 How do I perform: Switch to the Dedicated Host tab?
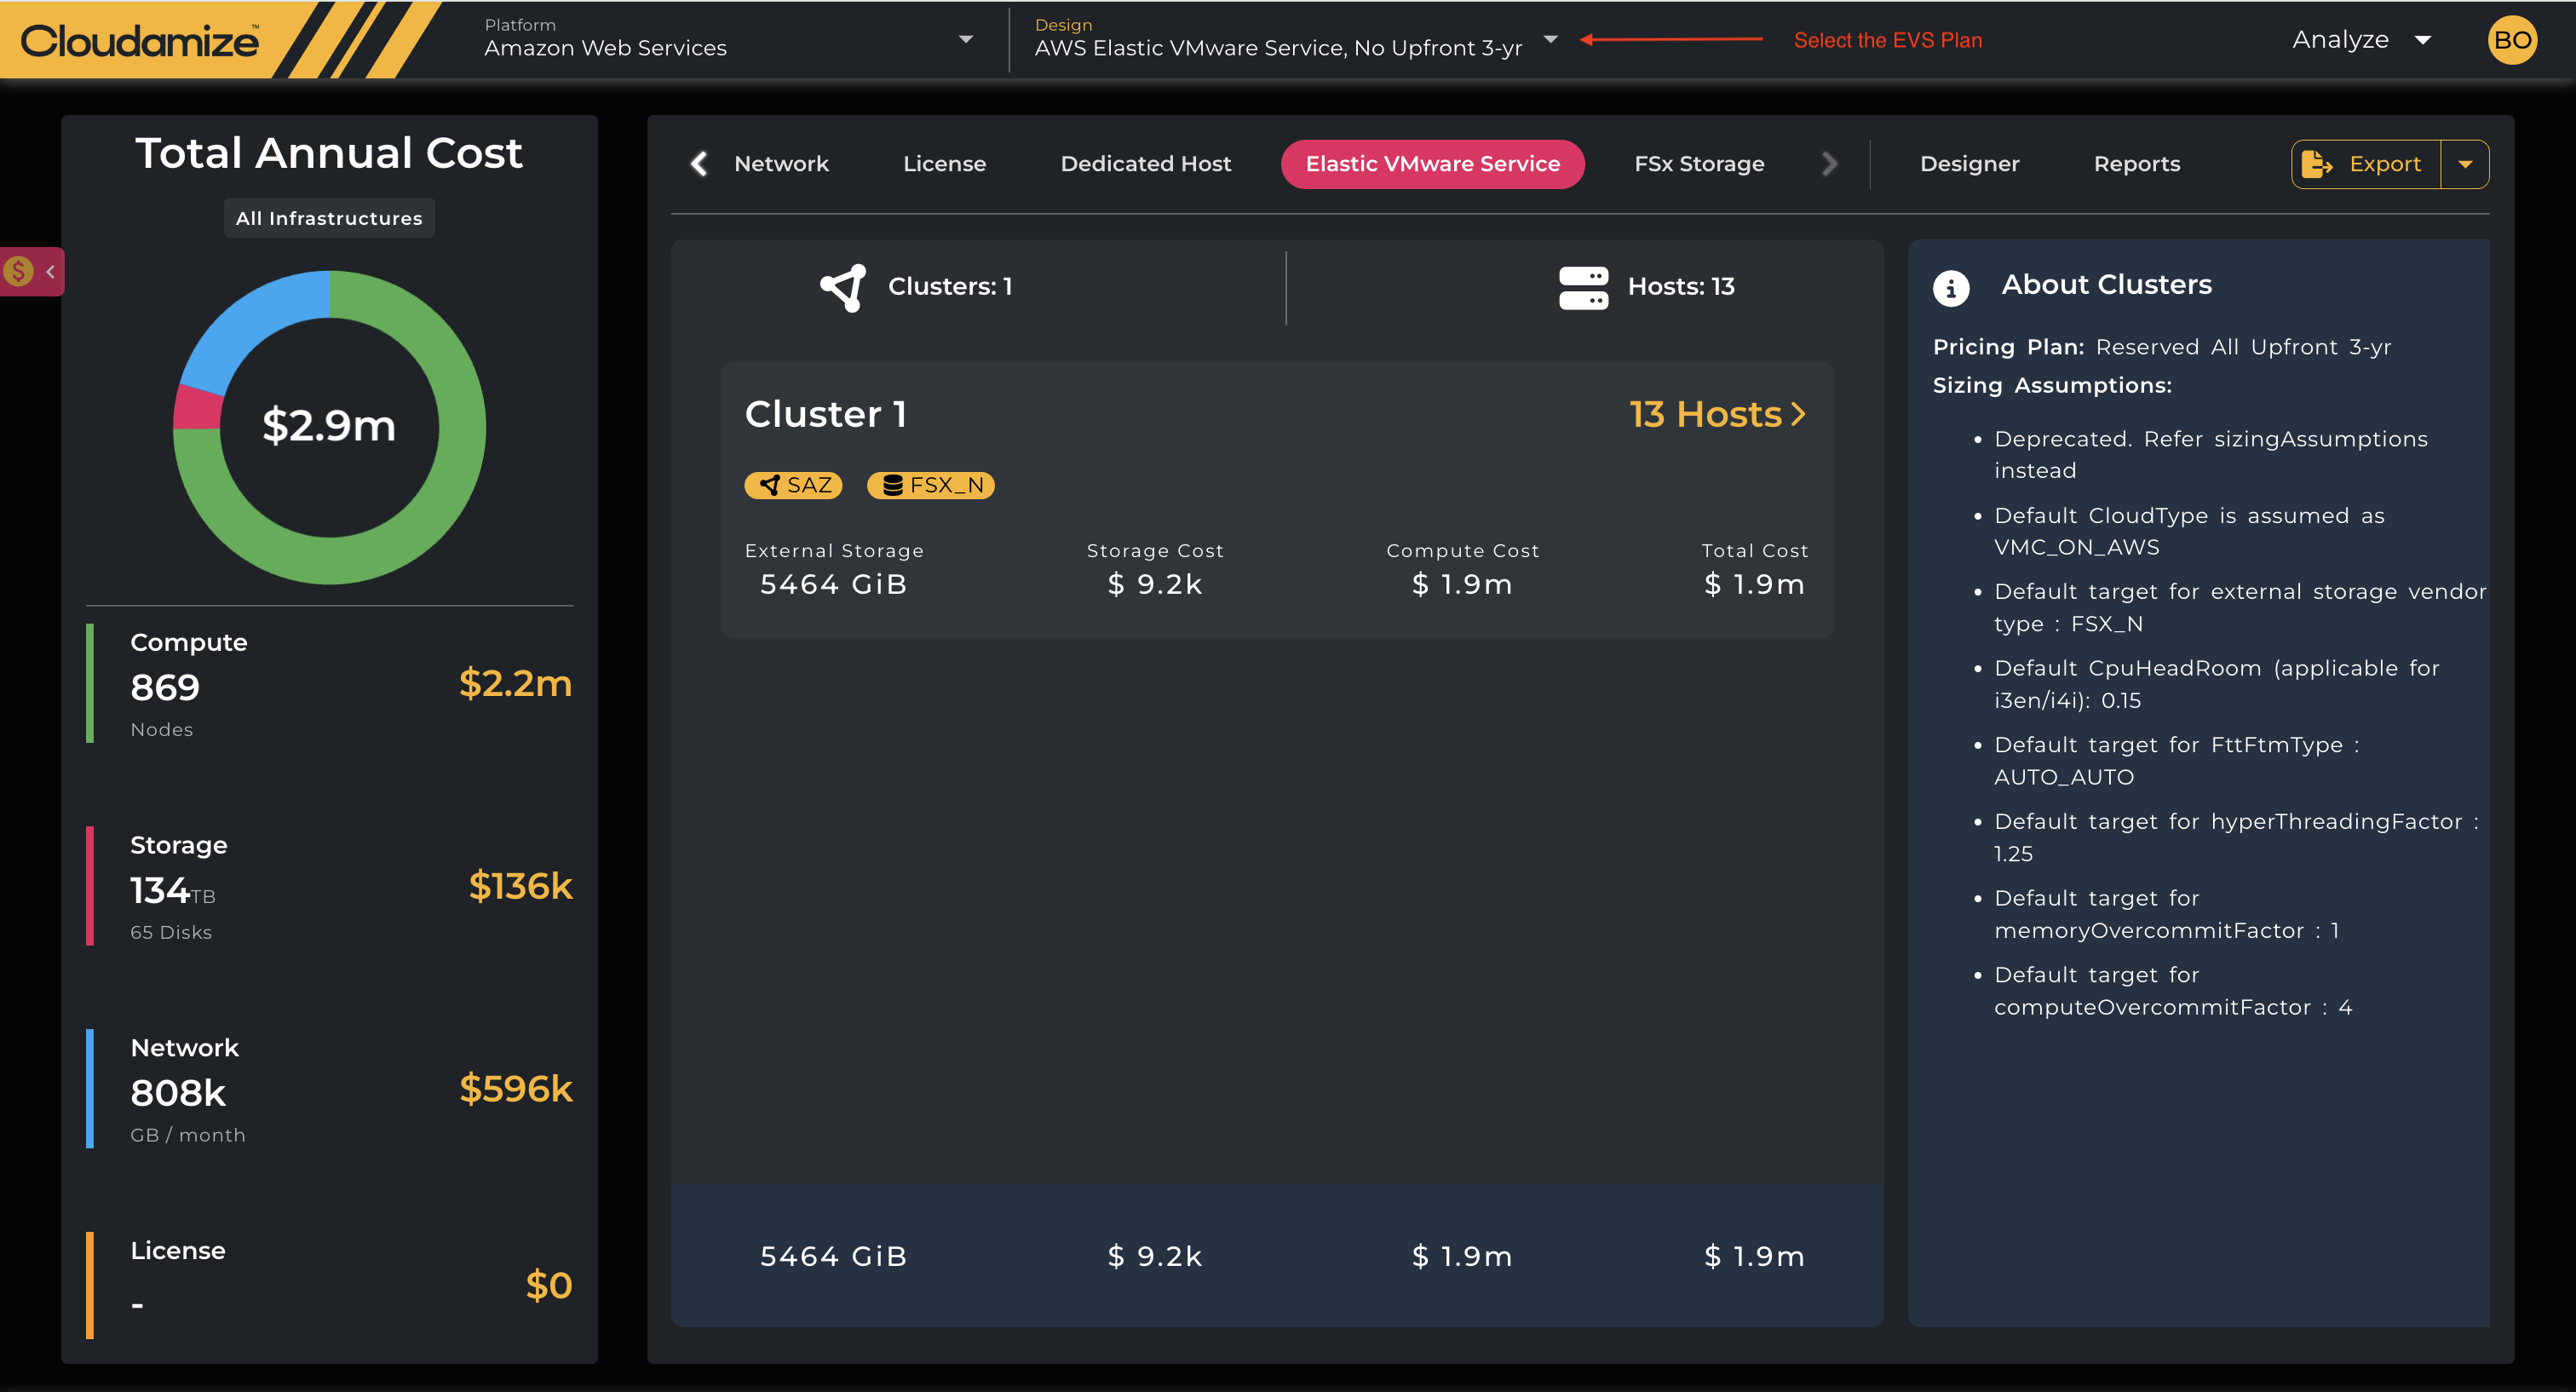[1145, 164]
